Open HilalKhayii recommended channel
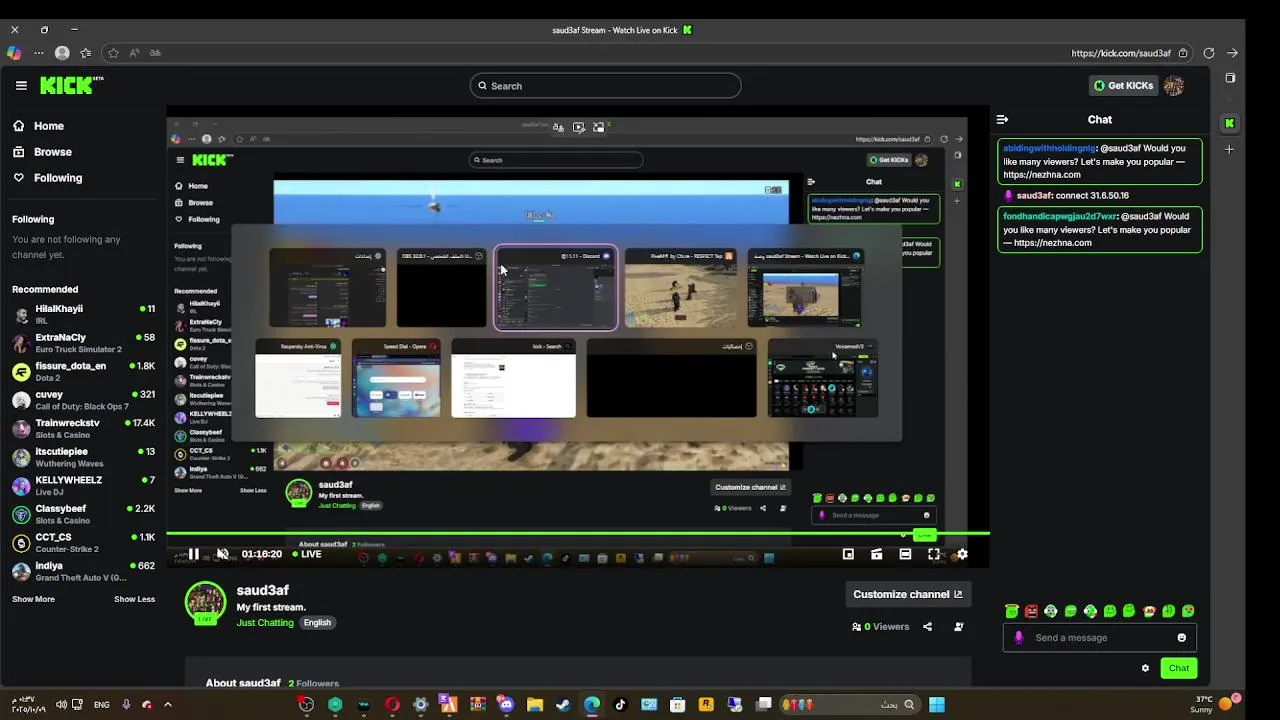Viewport: 1280px width, 720px height. (83, 315)
